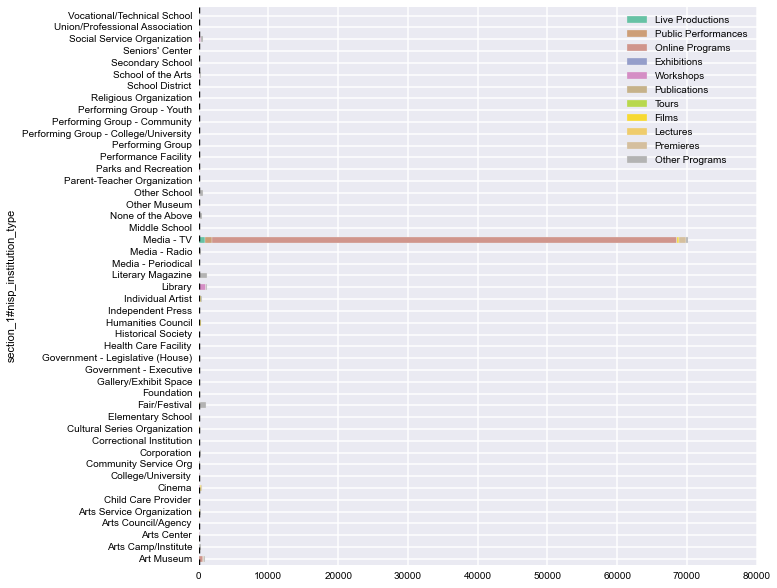Click the Health Care Facility label

coord(147,346)
